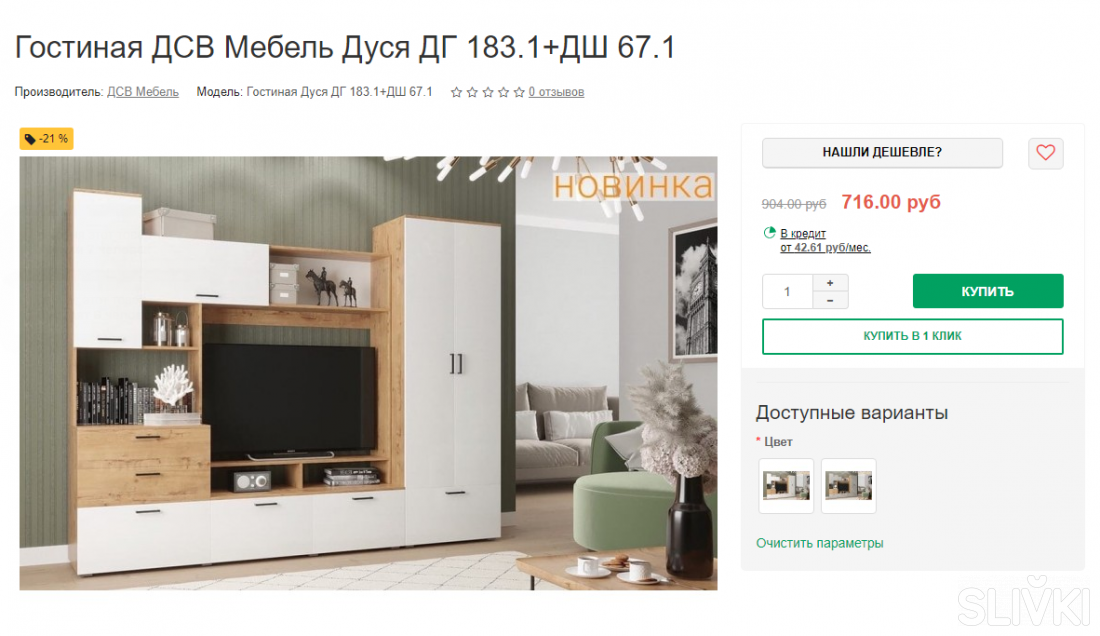Click the credit pie-chart icon

pos(770,233)
